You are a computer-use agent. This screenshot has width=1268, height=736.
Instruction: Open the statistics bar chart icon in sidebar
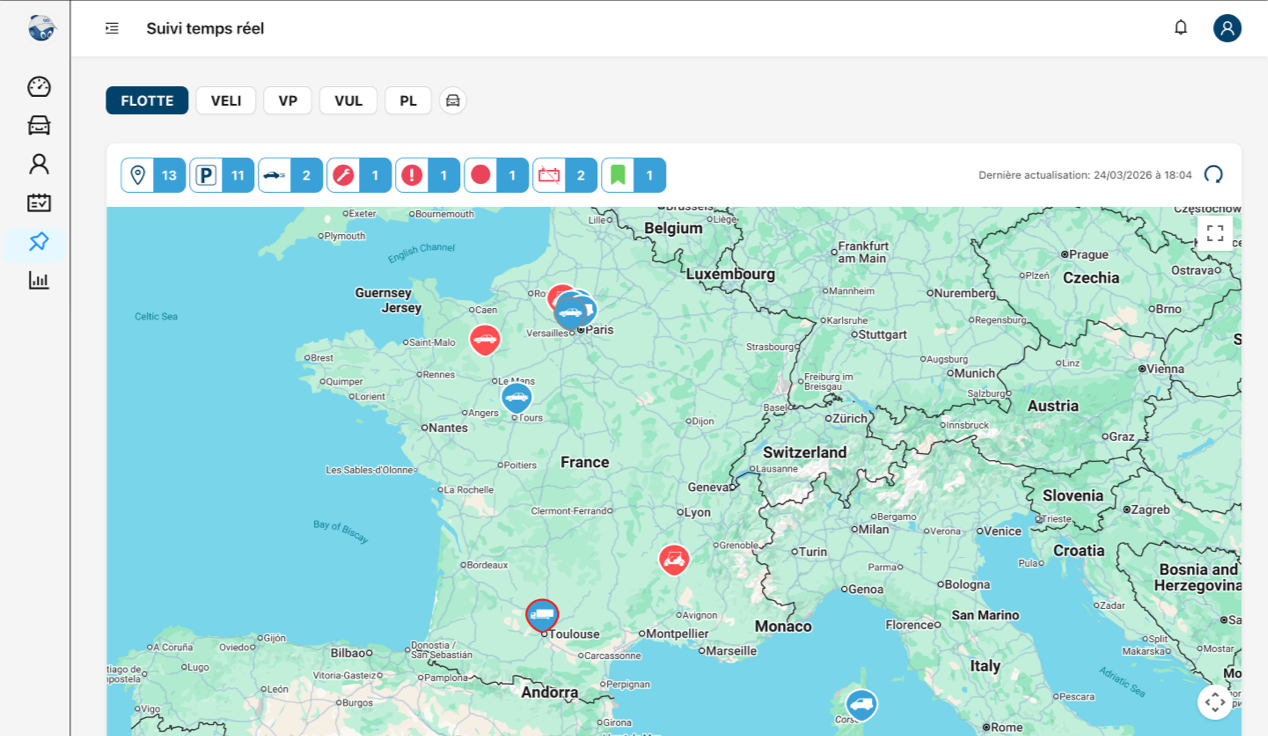39,281
